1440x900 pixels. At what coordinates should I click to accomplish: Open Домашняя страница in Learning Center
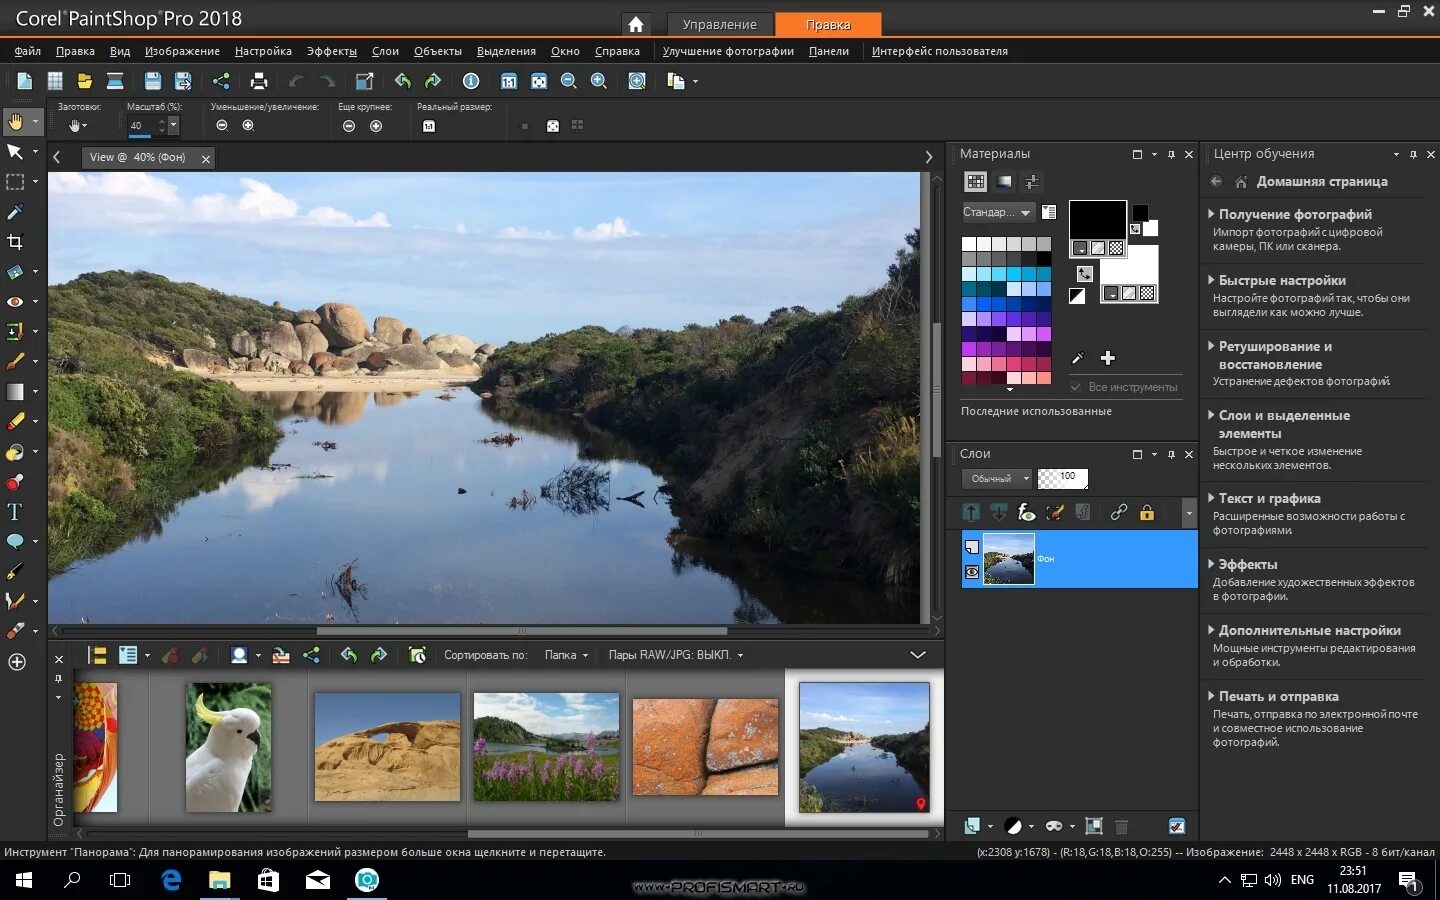tap(1321, 181)
